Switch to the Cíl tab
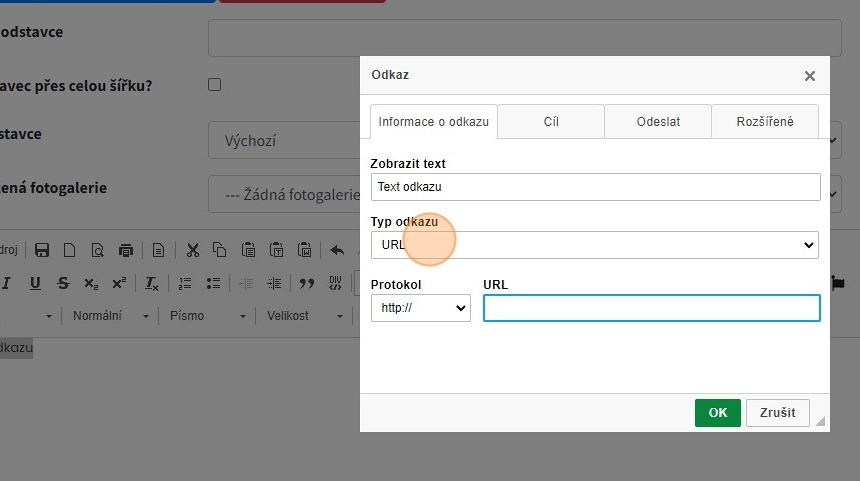 pos(551,122)
